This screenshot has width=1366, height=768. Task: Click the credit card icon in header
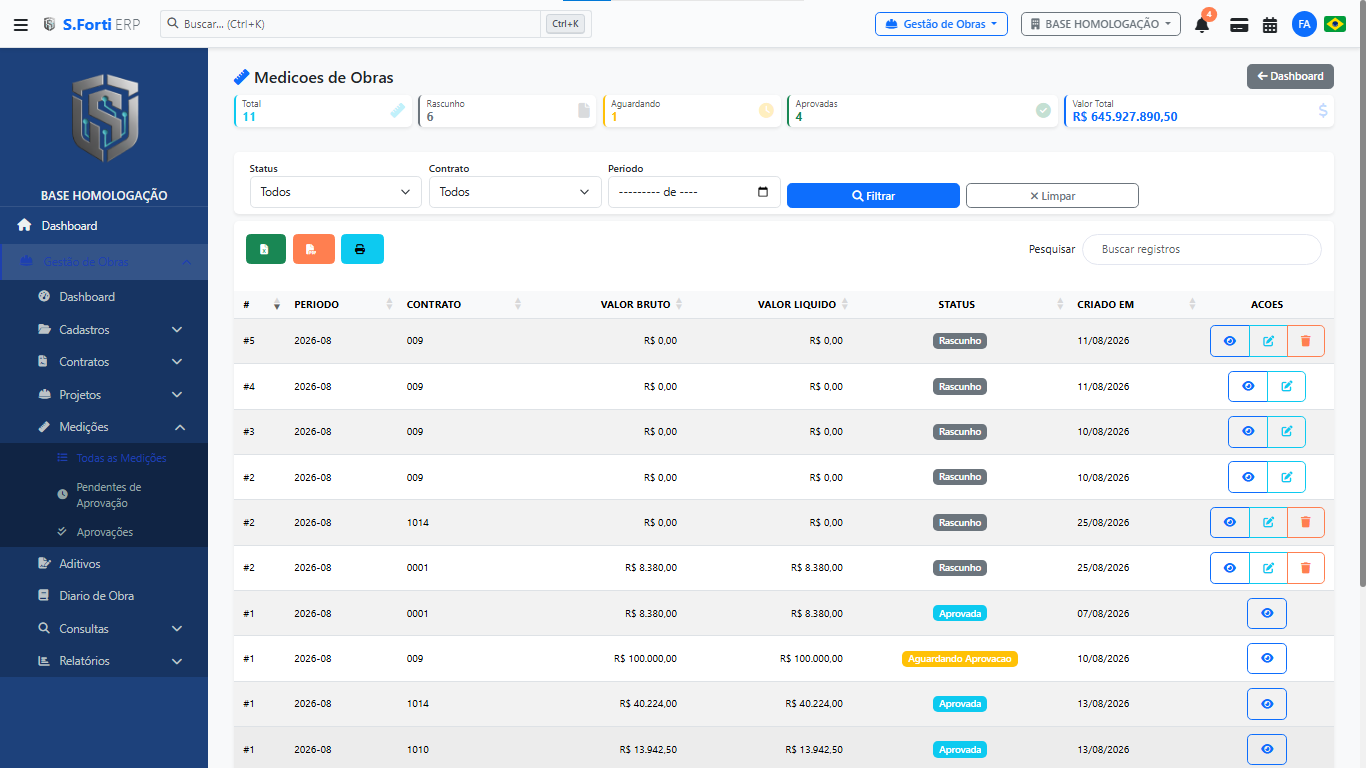click(x=1239, y=25)
